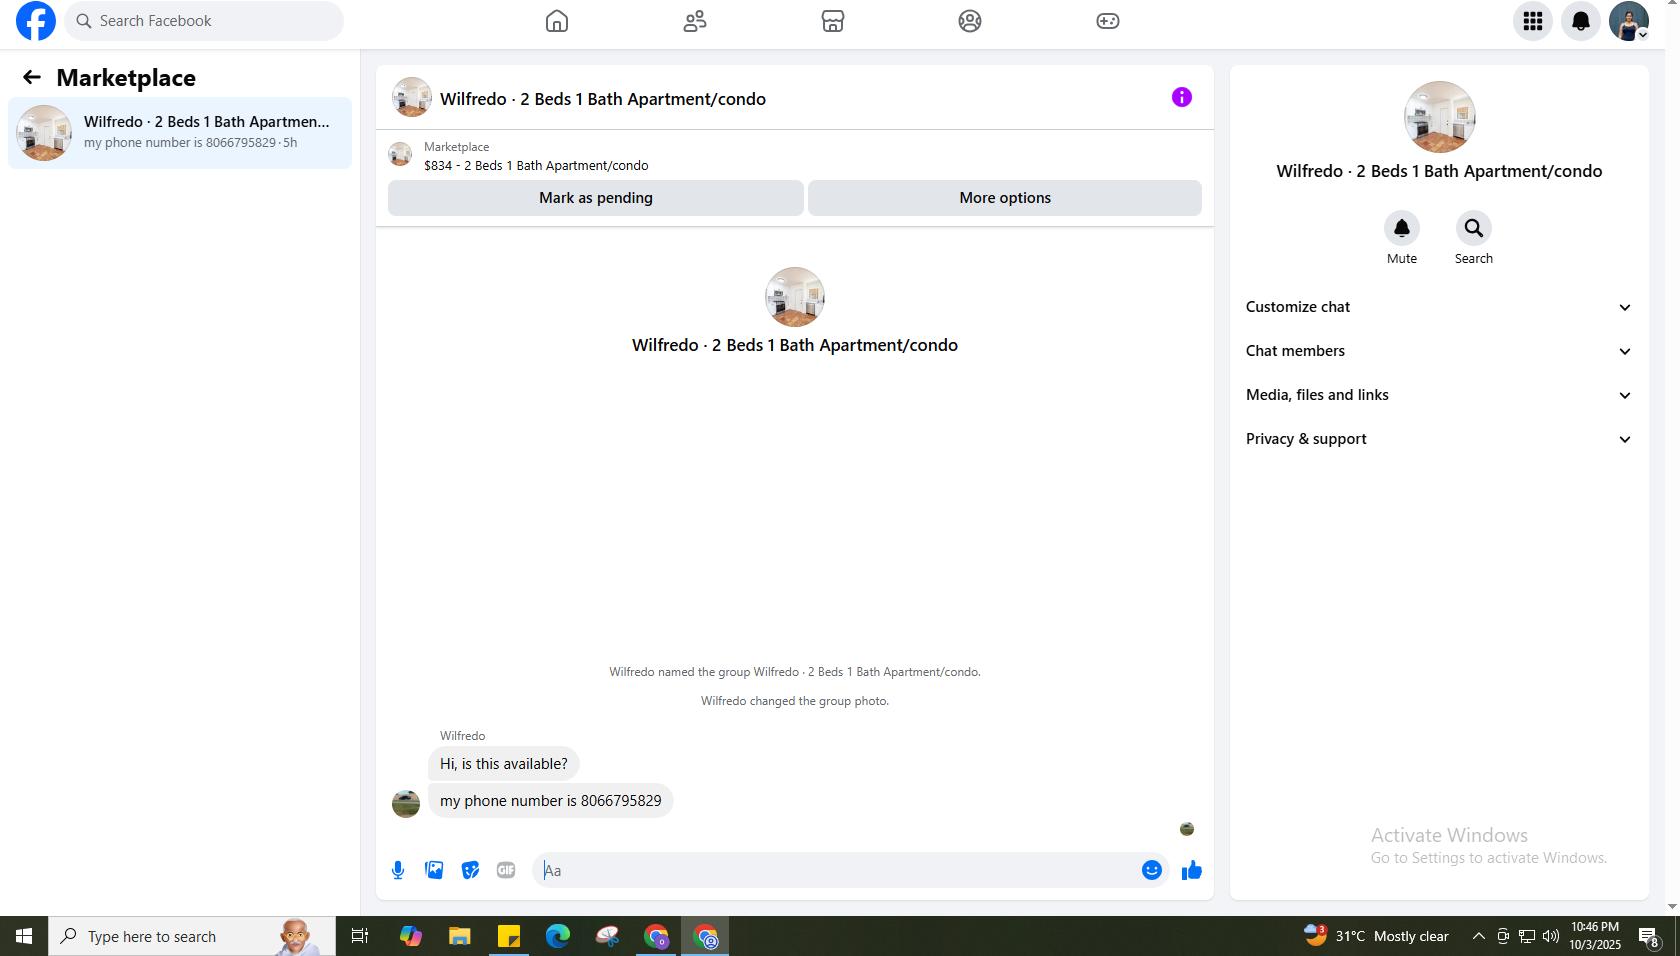Viewport: 1680px width, 956px height.
Task: Click the page scrollbar down arrow
Action: (1672, 907)
